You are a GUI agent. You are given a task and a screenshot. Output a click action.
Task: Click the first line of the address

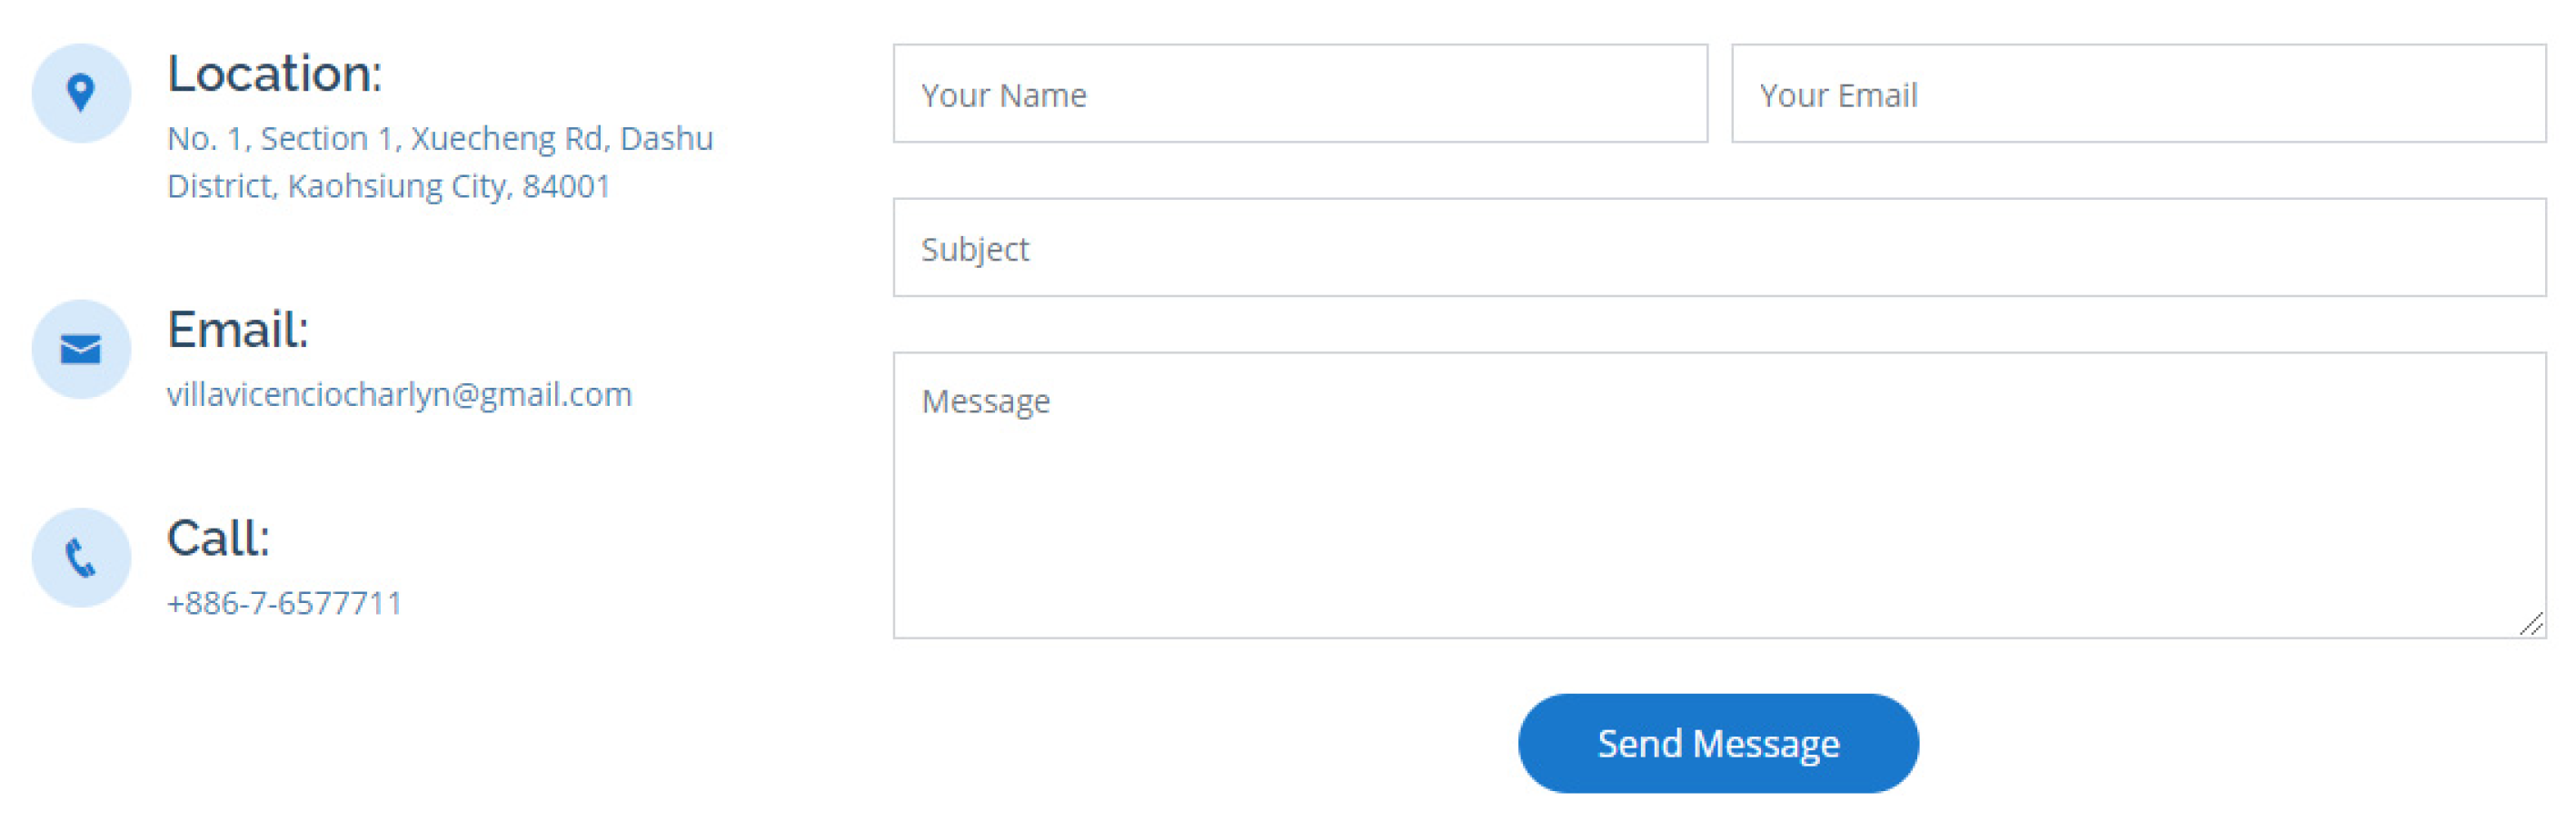[439, 138]
